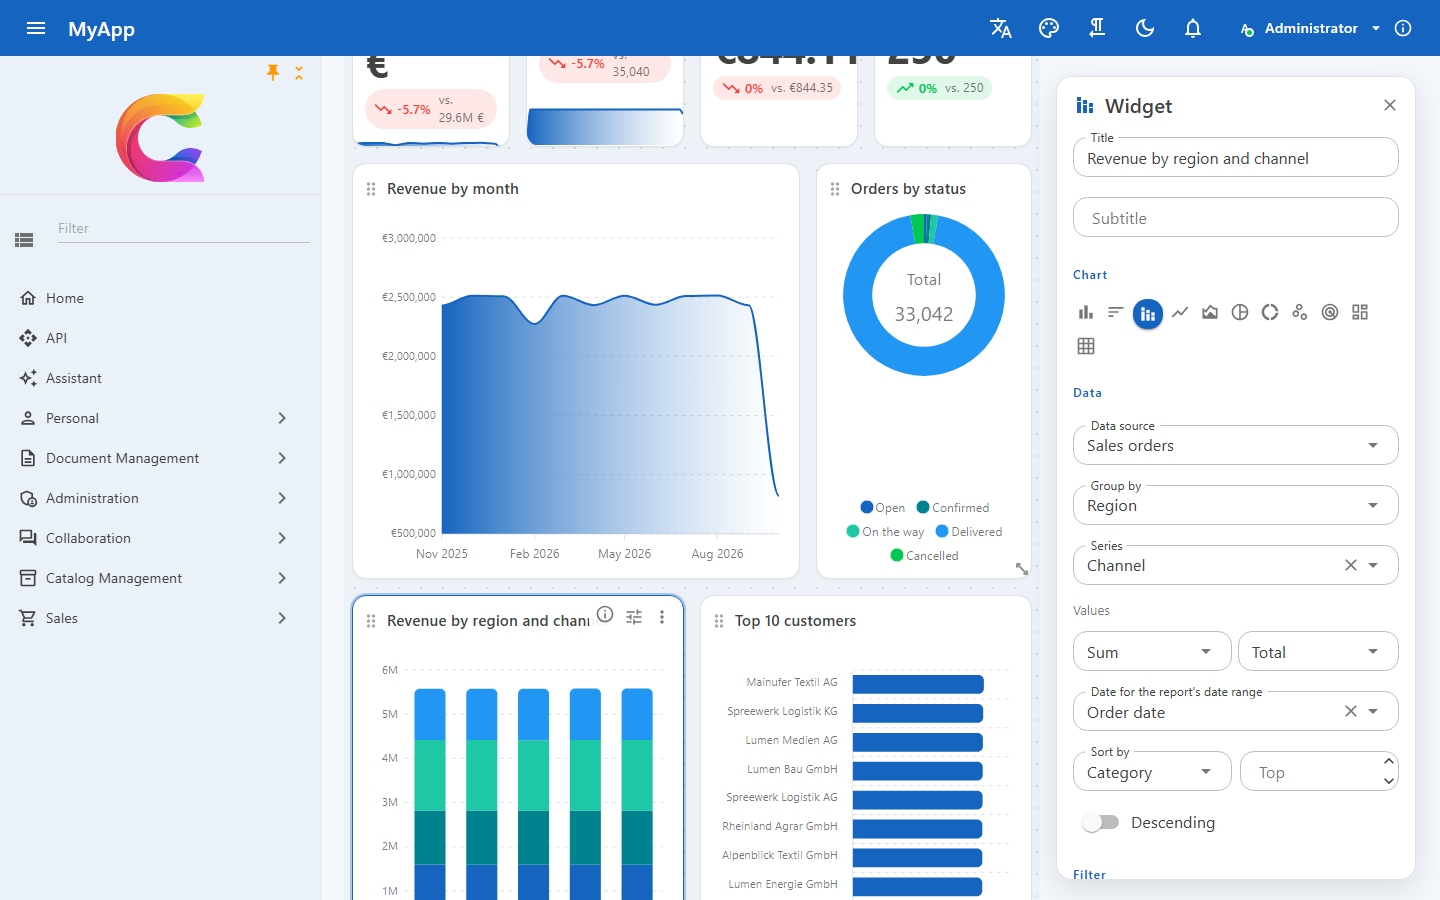
Task: Expand the Sales menu group
Action: (160, 618)
